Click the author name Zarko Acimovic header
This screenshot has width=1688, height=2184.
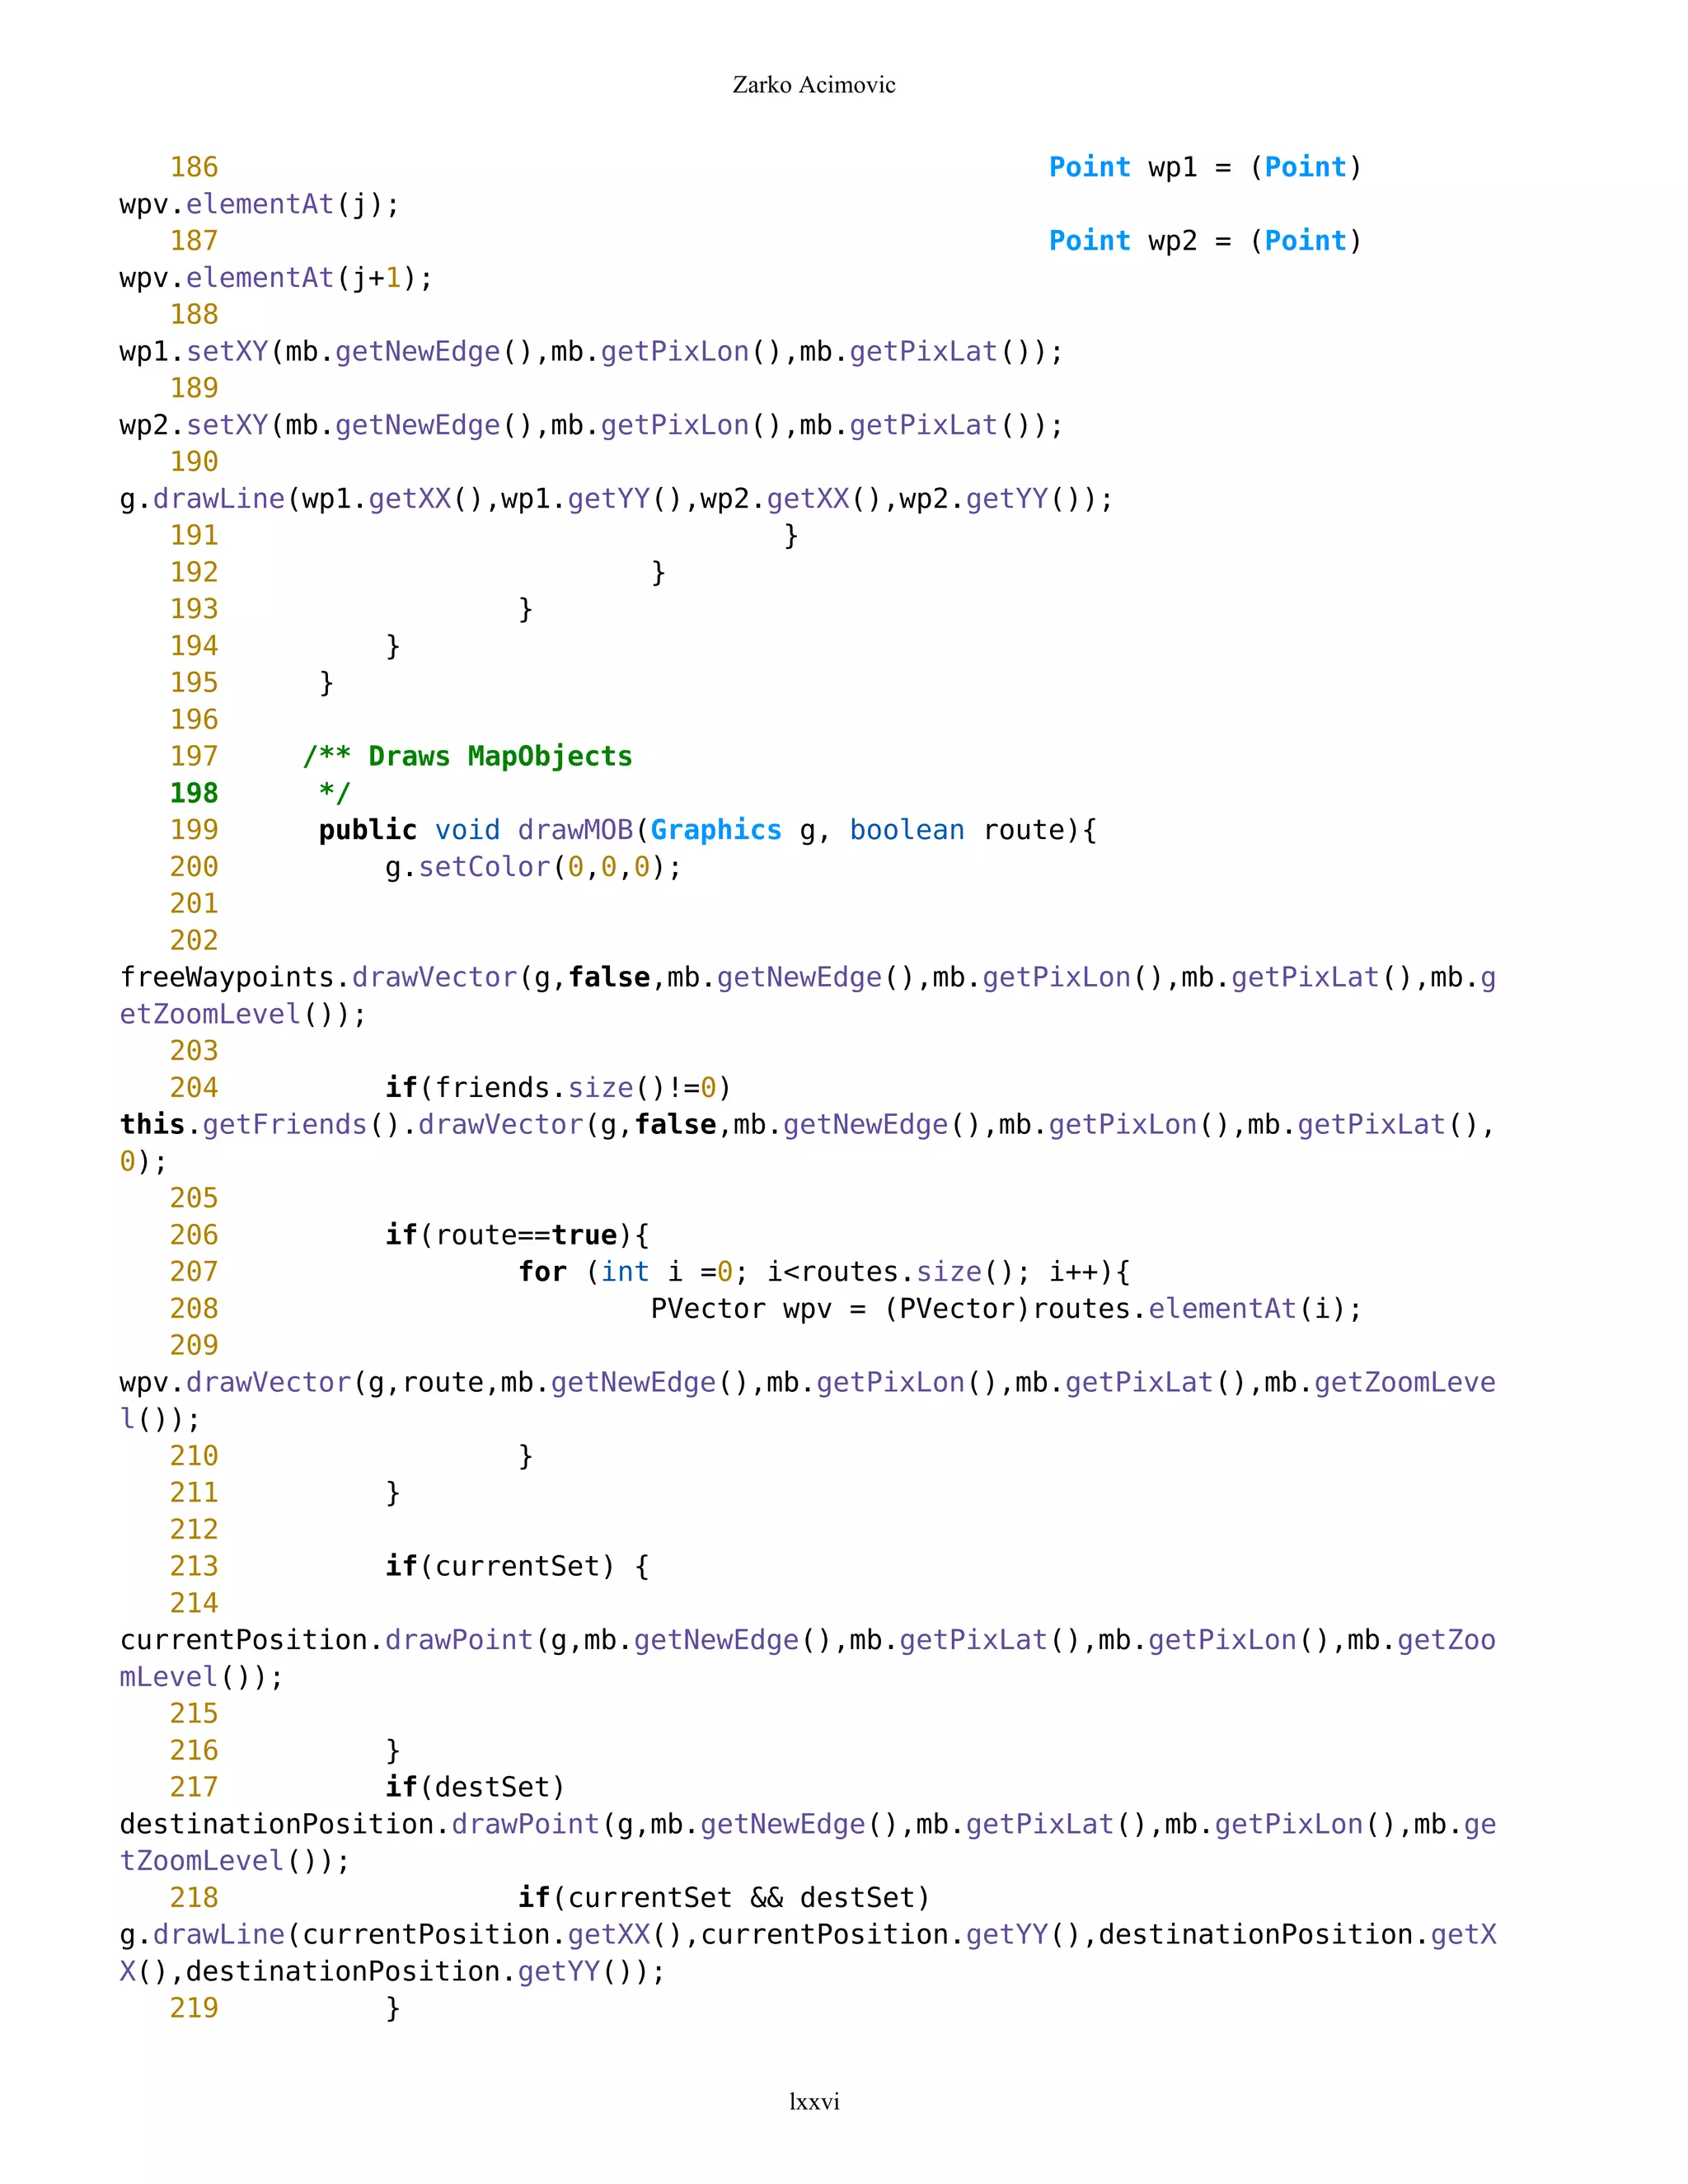tap(813, 85)
